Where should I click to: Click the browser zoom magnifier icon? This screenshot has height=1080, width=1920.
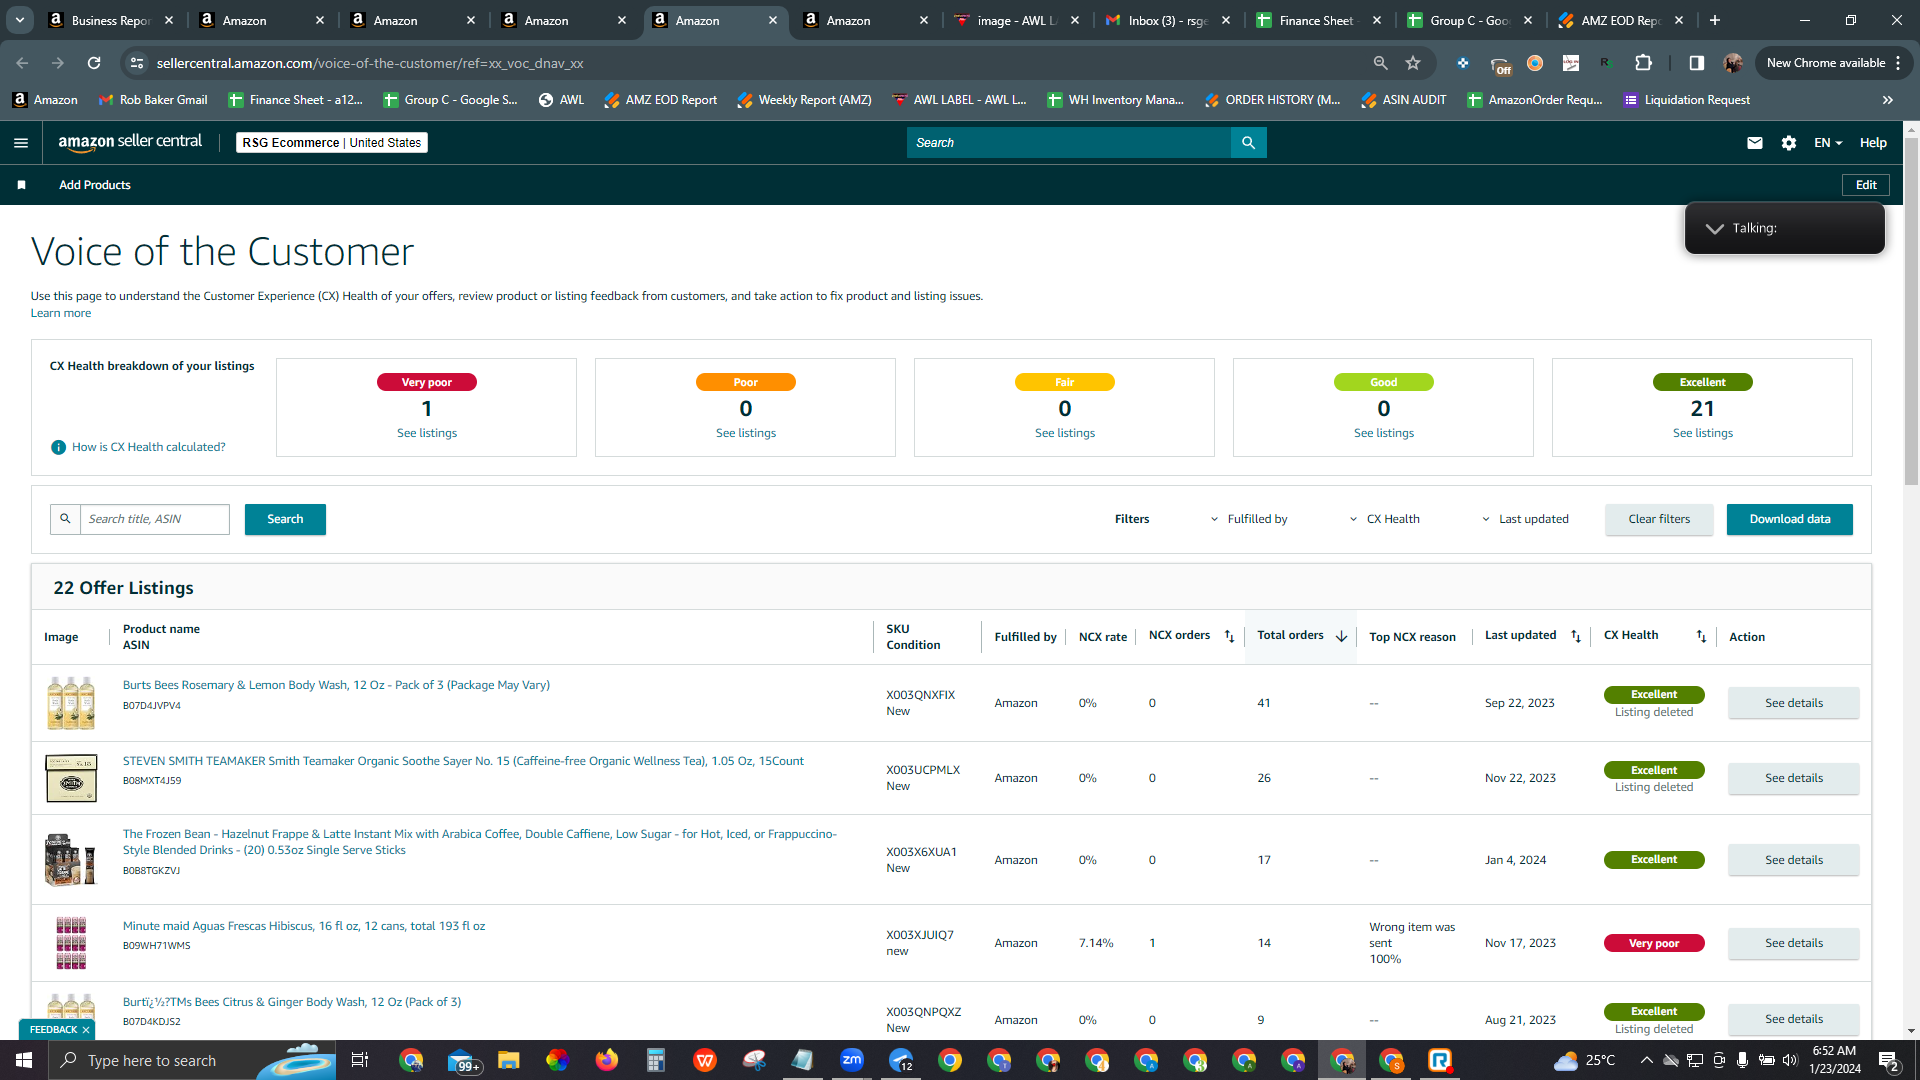(1381, 63)
